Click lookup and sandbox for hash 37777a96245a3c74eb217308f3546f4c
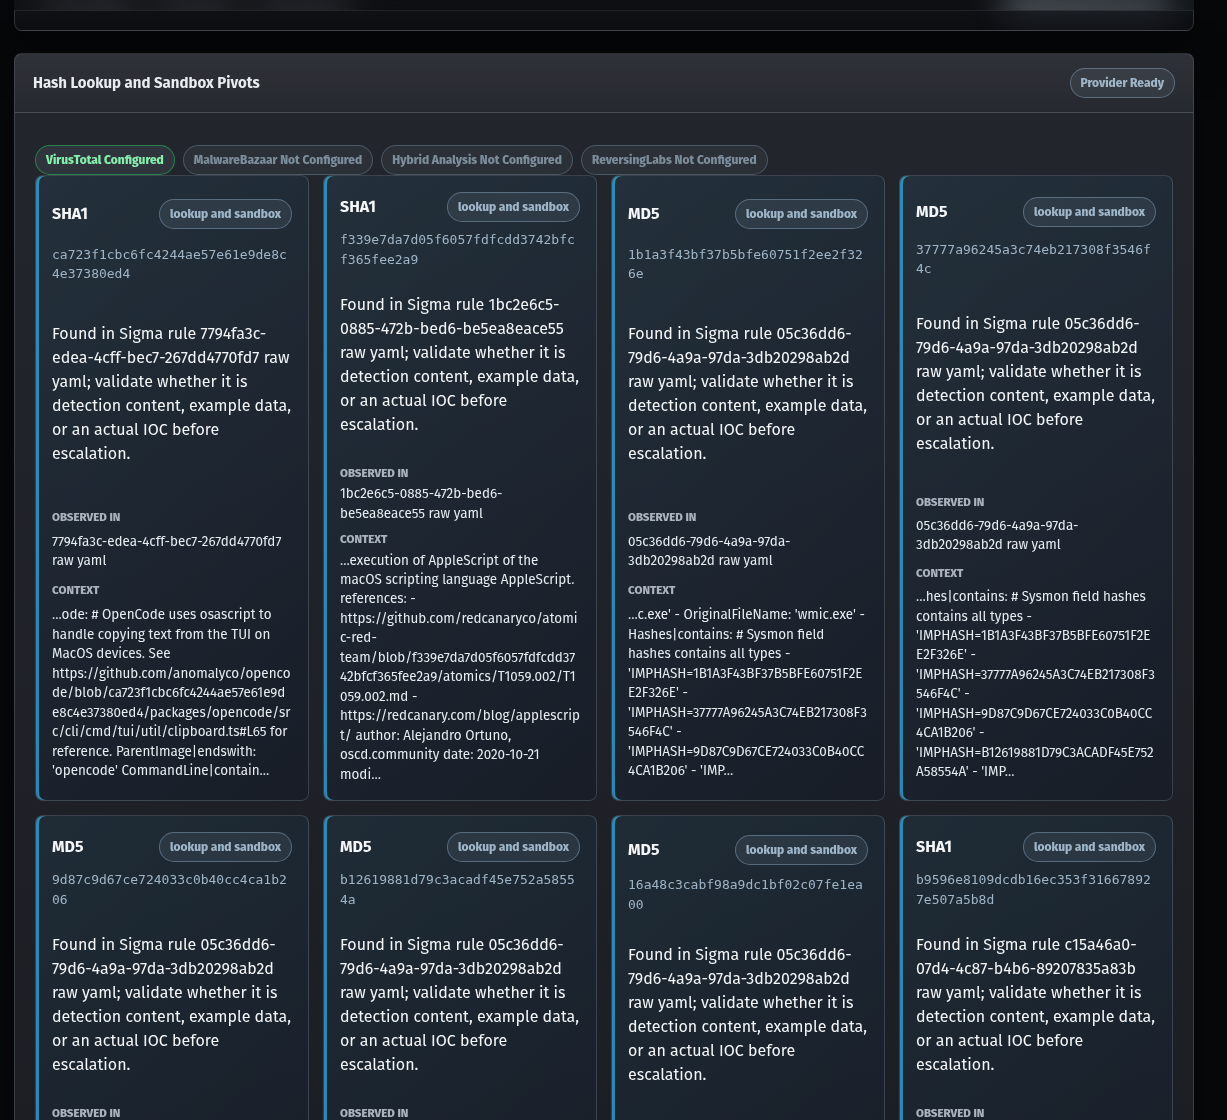The width and height of the screenshot is (1227, 1120). (1089, 212)
